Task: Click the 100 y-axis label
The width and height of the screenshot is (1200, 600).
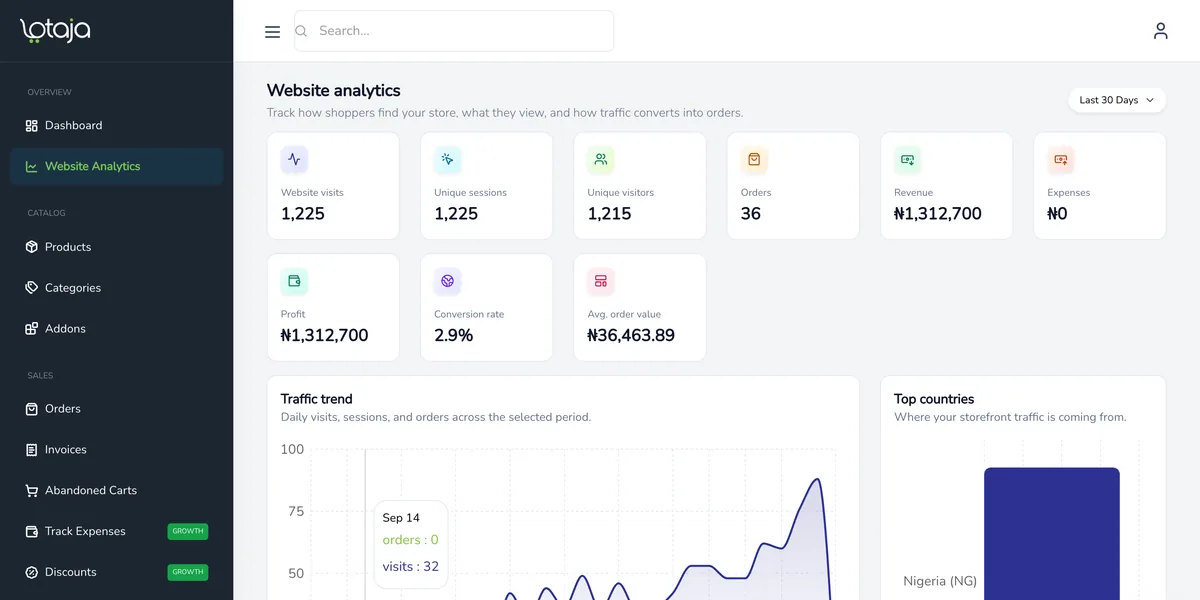Action: click(292, 450)
